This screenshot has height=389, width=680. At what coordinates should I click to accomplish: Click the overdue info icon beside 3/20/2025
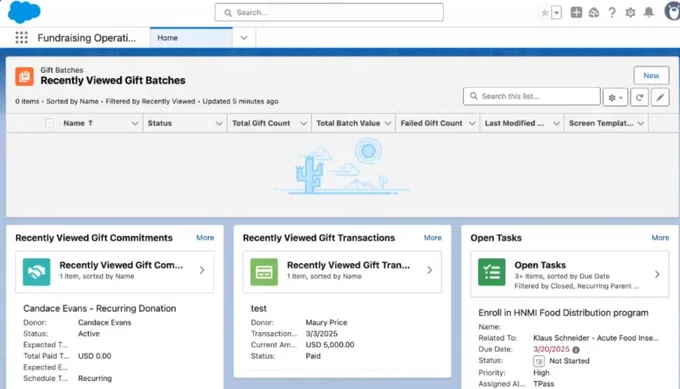pyautogui.click(x=575, y=350)
